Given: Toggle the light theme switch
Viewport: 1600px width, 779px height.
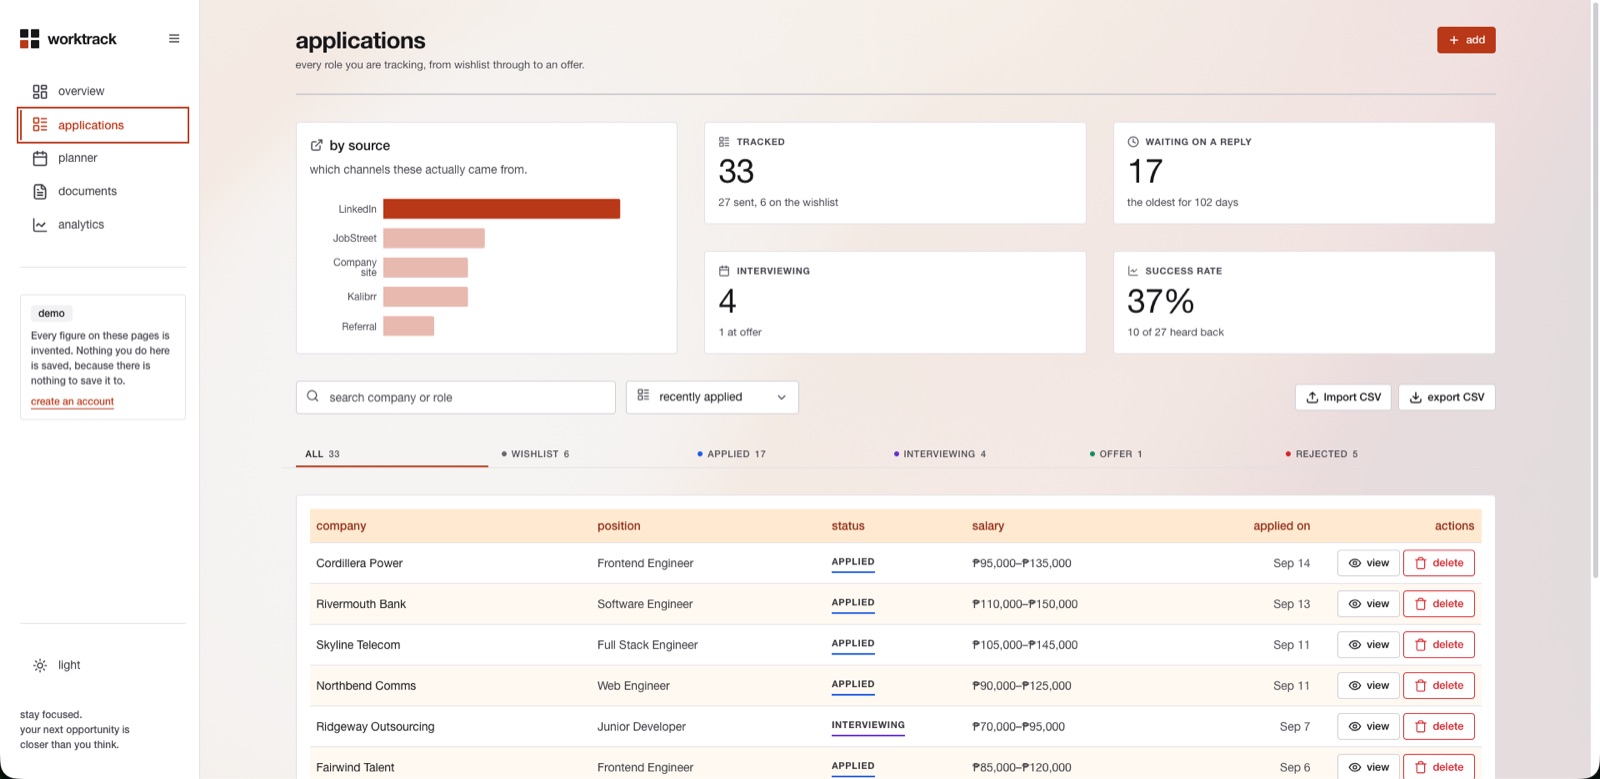Looking at the screenshot, I should click(57, 665).
